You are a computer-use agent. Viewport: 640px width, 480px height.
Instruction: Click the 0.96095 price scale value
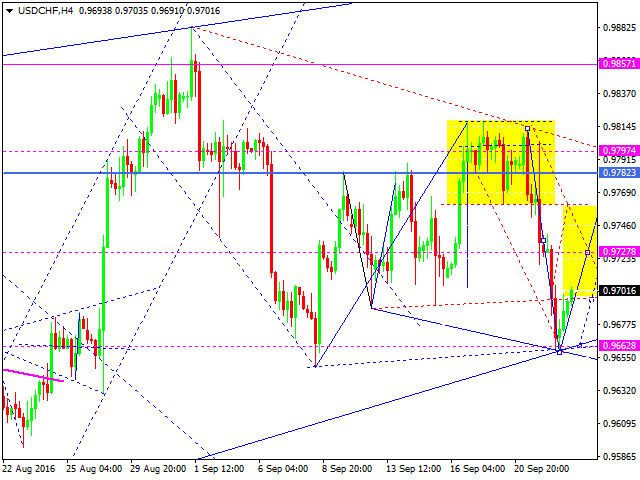619,424
